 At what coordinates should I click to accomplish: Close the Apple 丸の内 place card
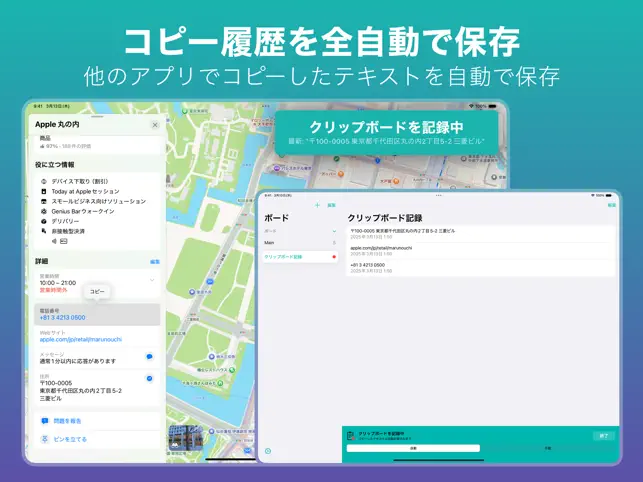(155, 125)
